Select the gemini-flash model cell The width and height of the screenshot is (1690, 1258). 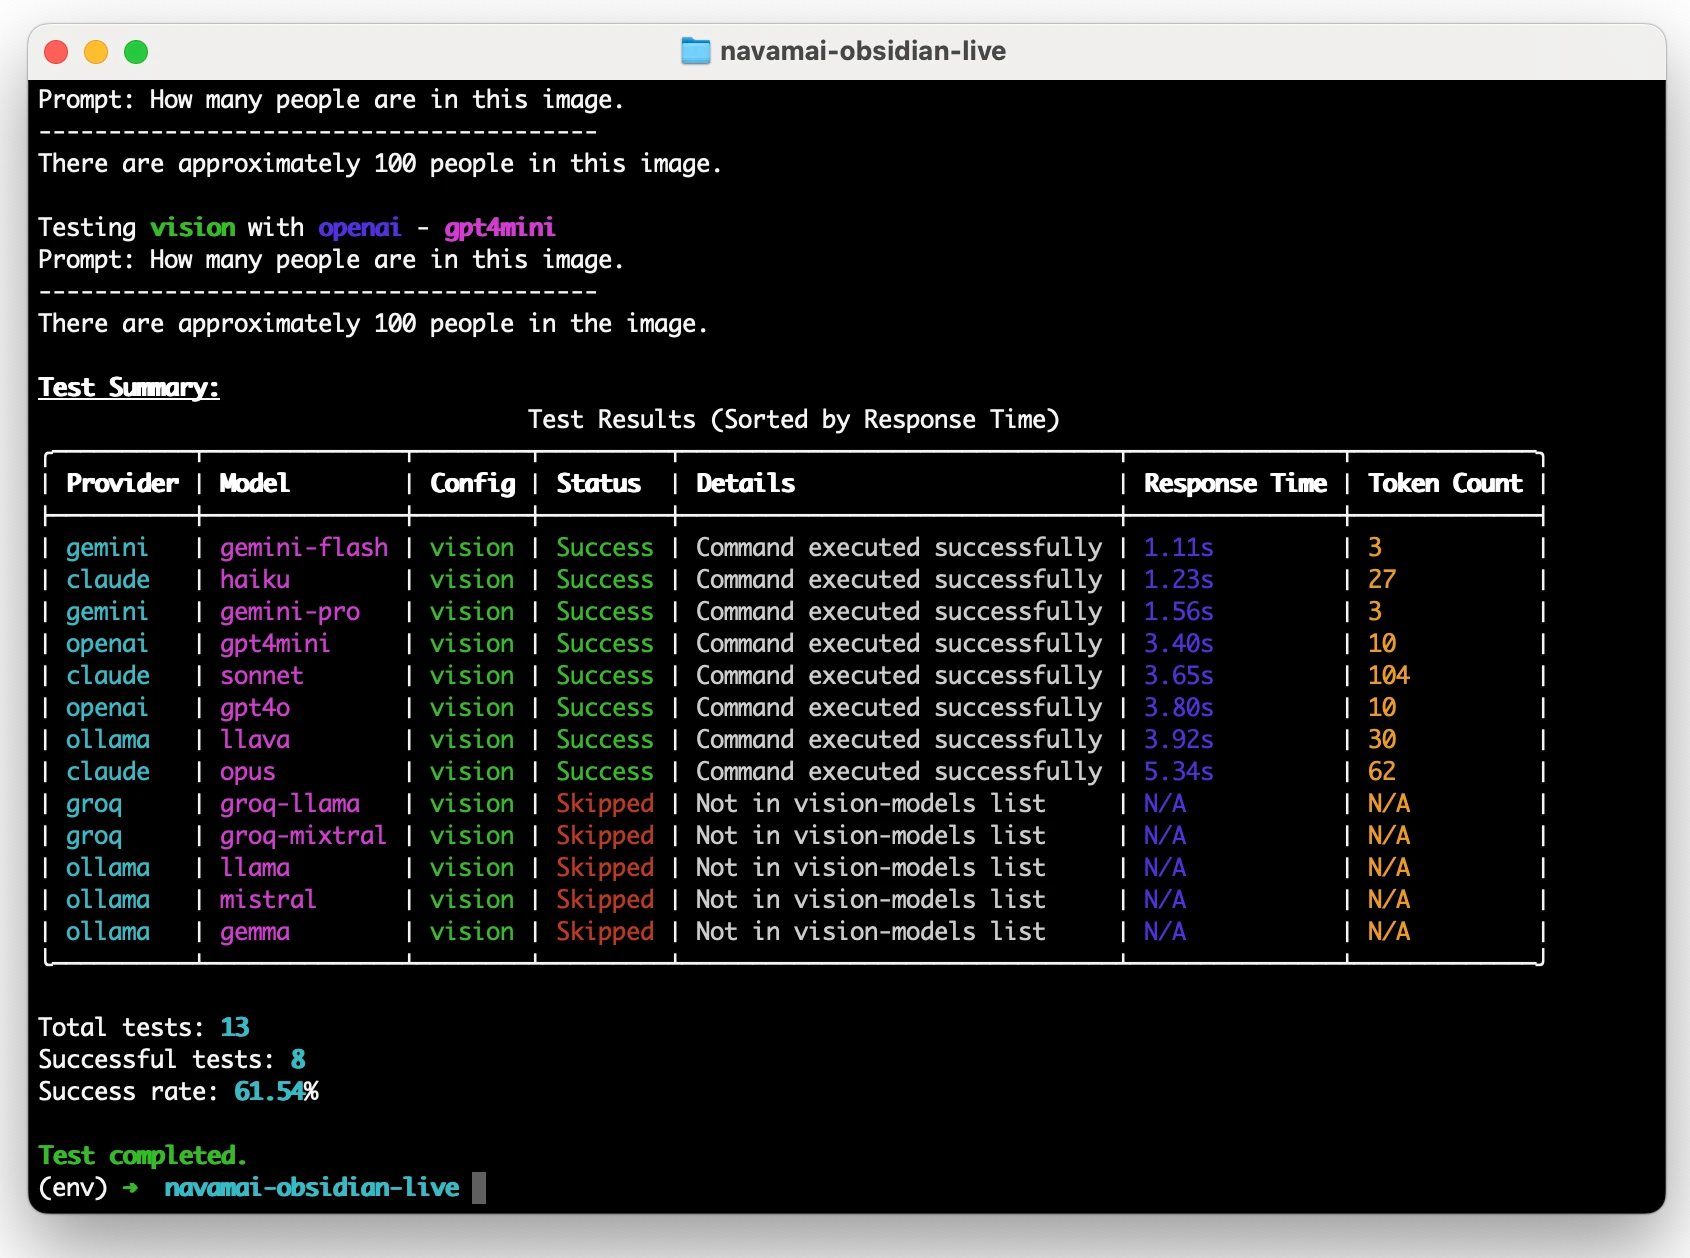tap(304, 547)
